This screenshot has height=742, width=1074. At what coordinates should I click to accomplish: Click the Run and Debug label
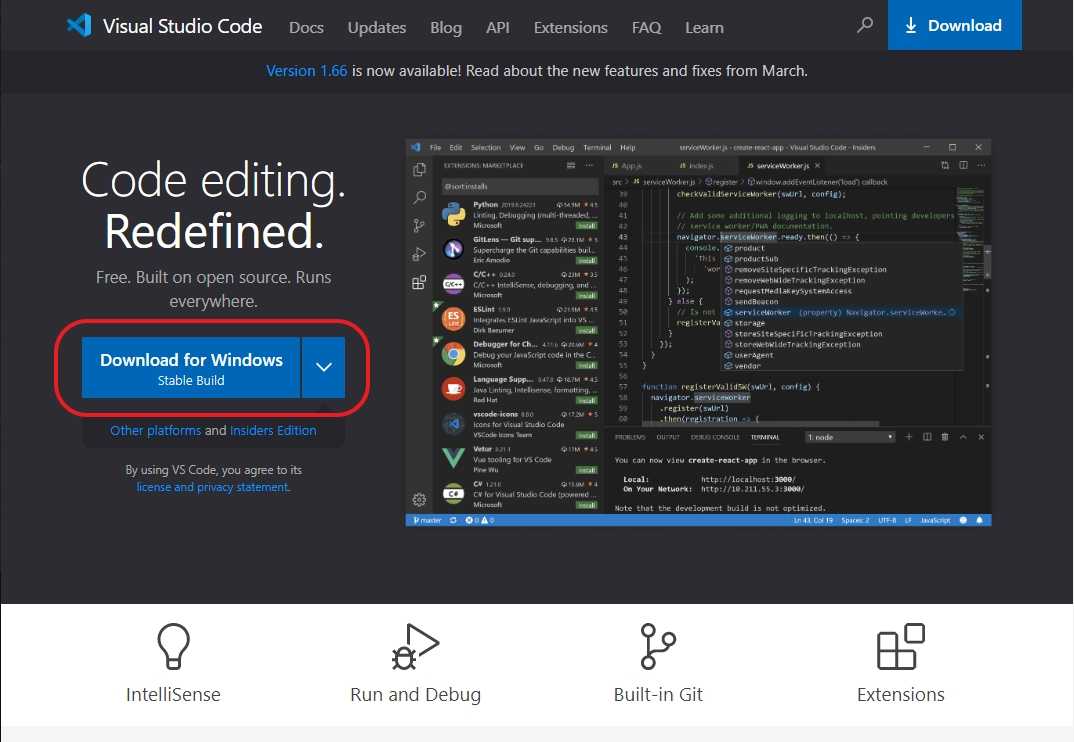point(415,695)
